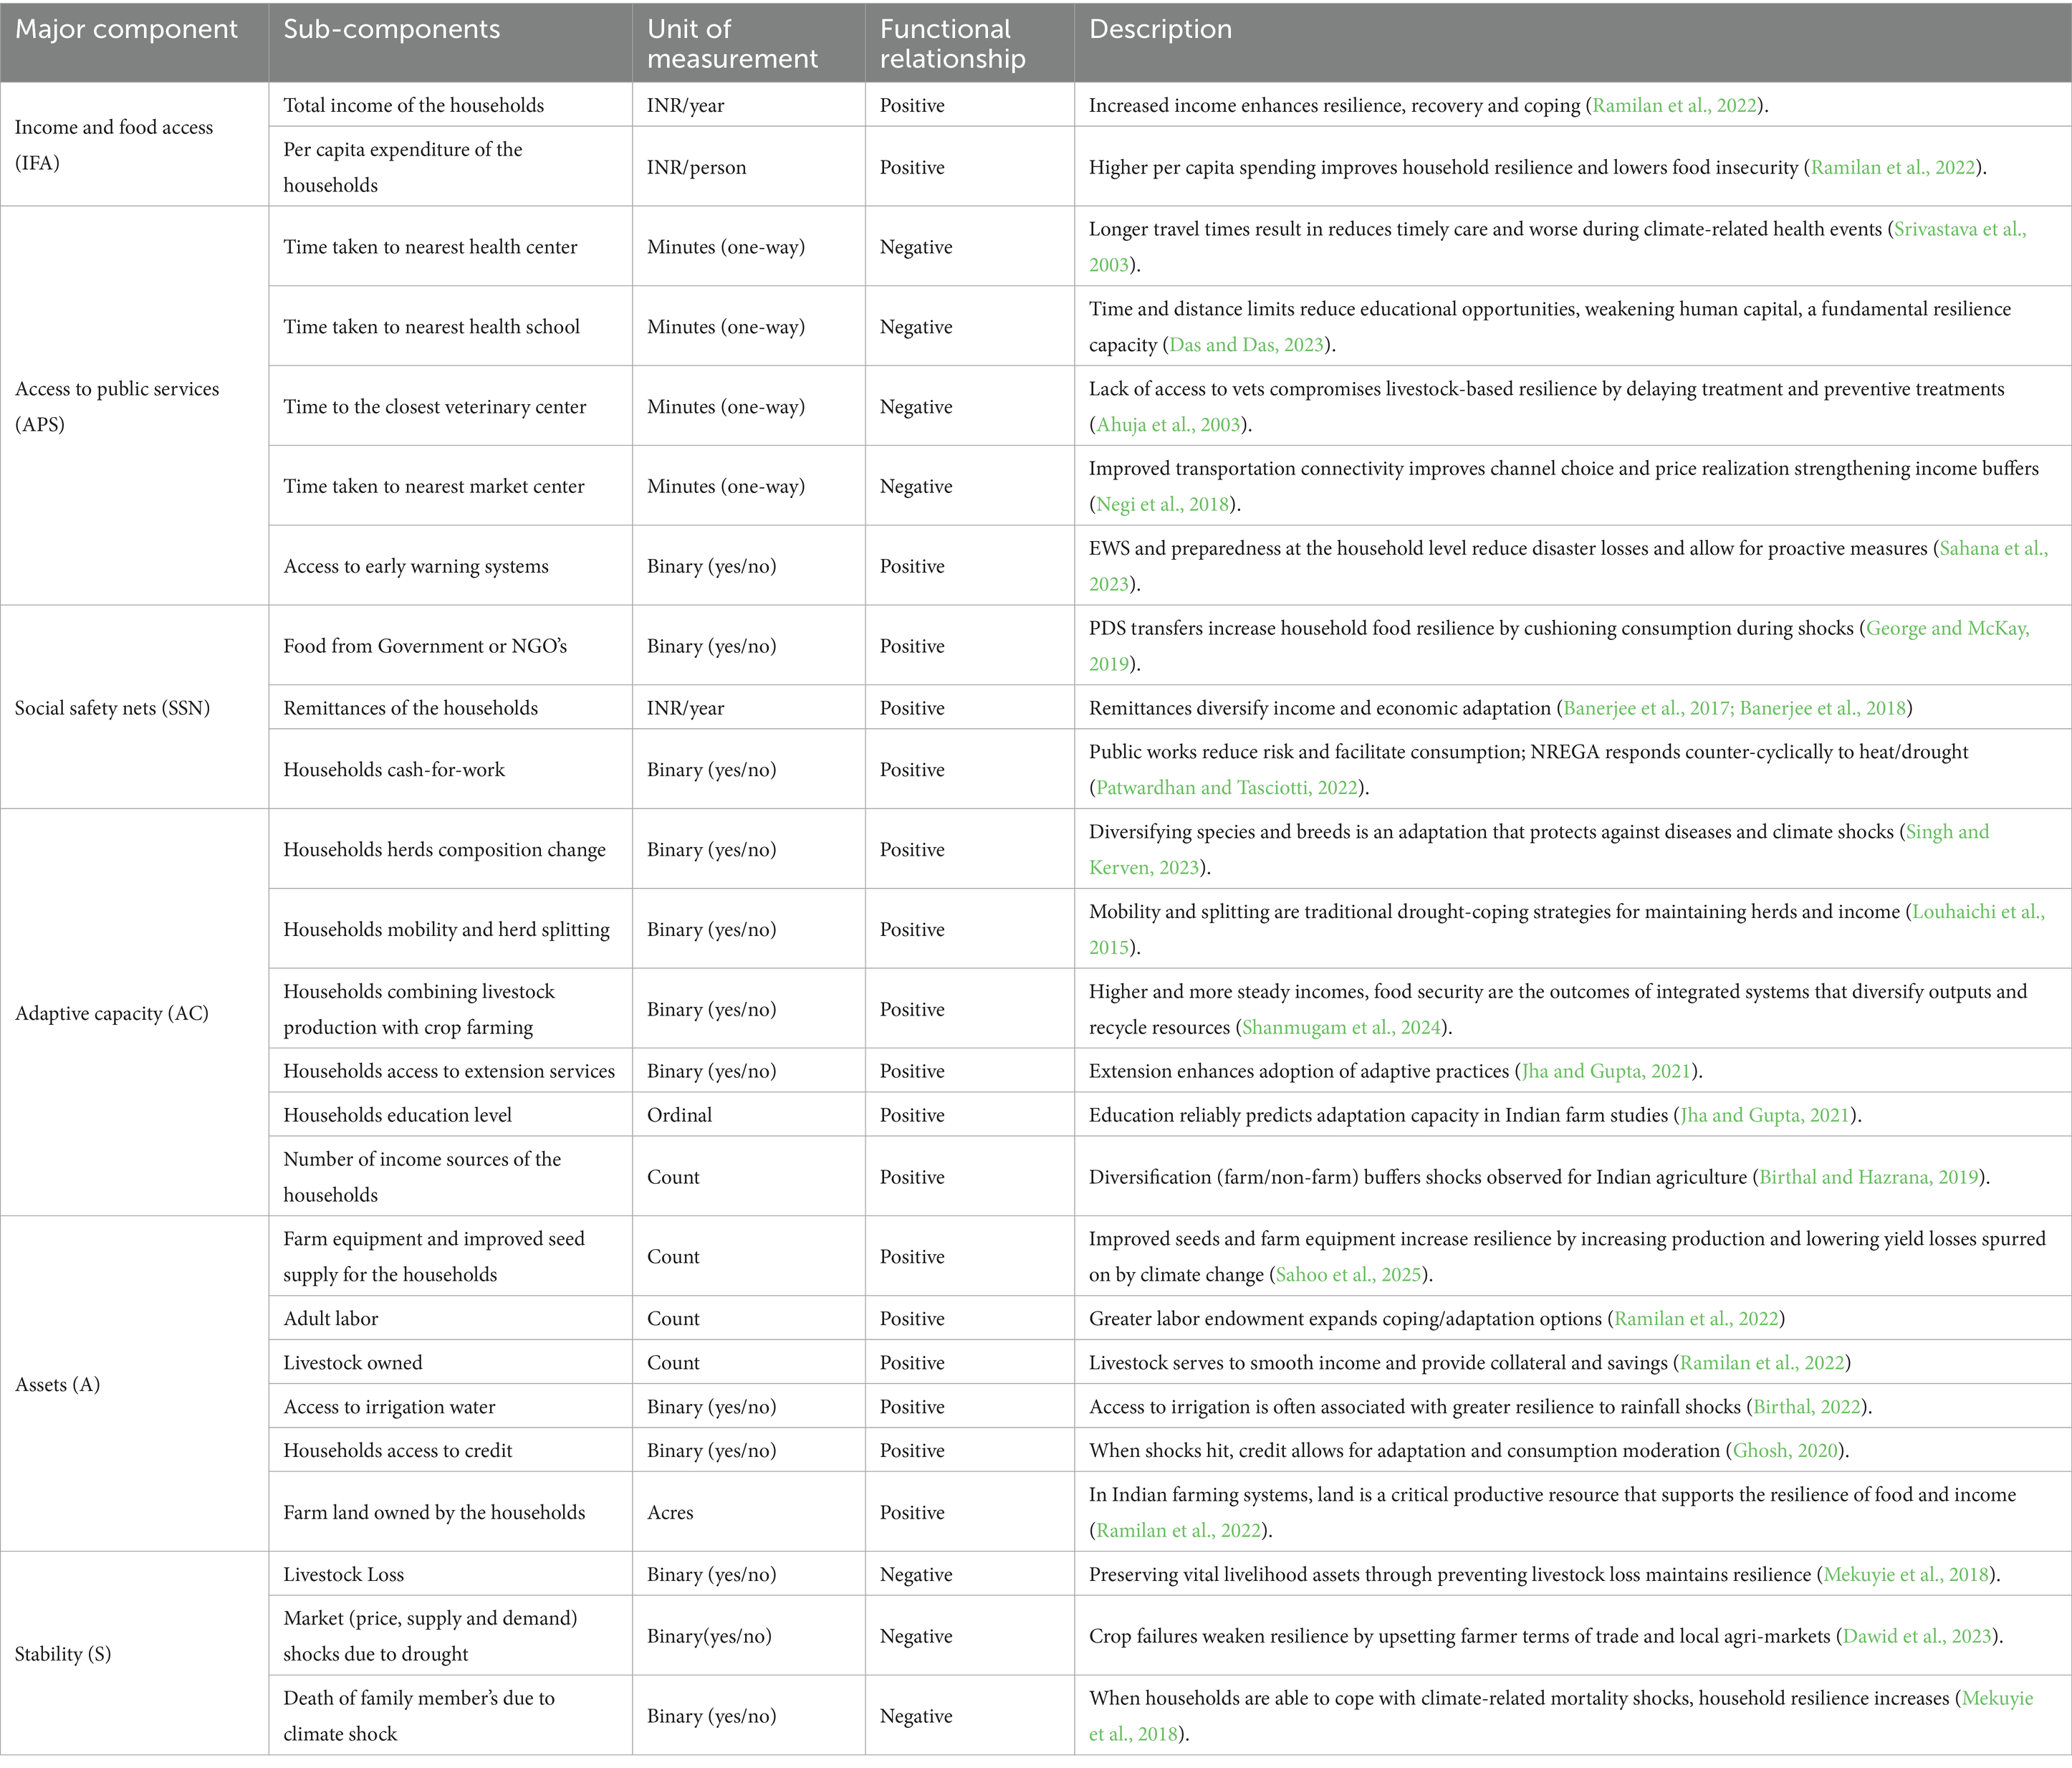Click the Adaptive capacity (AC) cell
The width and height of the screenshot is (2072, 1768).
coord(111,1013)
